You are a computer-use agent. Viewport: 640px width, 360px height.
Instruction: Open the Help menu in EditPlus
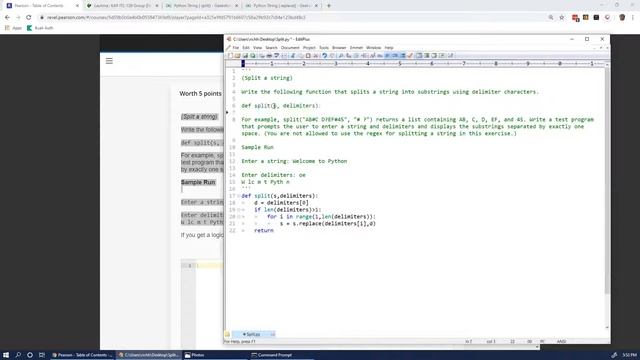pos(389,48)
